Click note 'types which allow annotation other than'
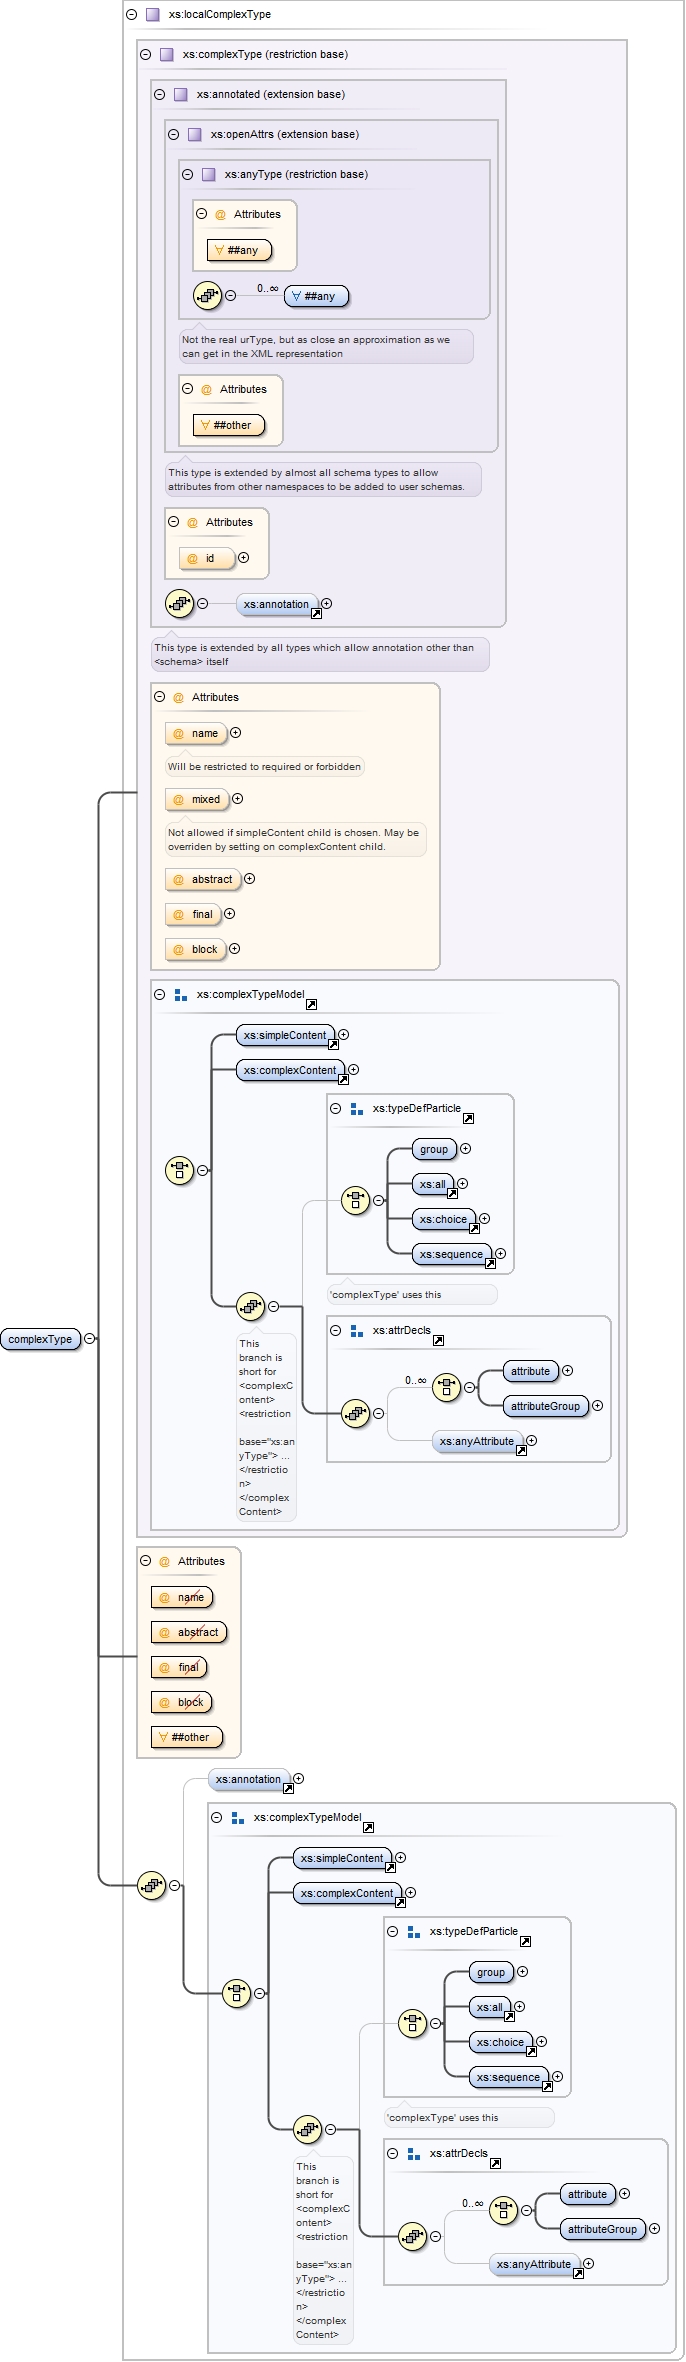 (x=320, y=655)
